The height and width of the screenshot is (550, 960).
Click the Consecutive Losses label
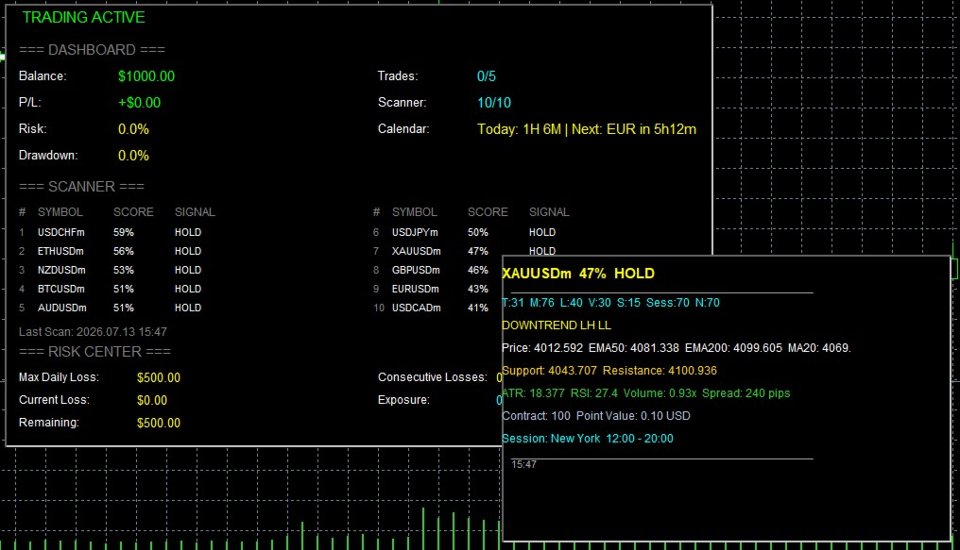432,377
